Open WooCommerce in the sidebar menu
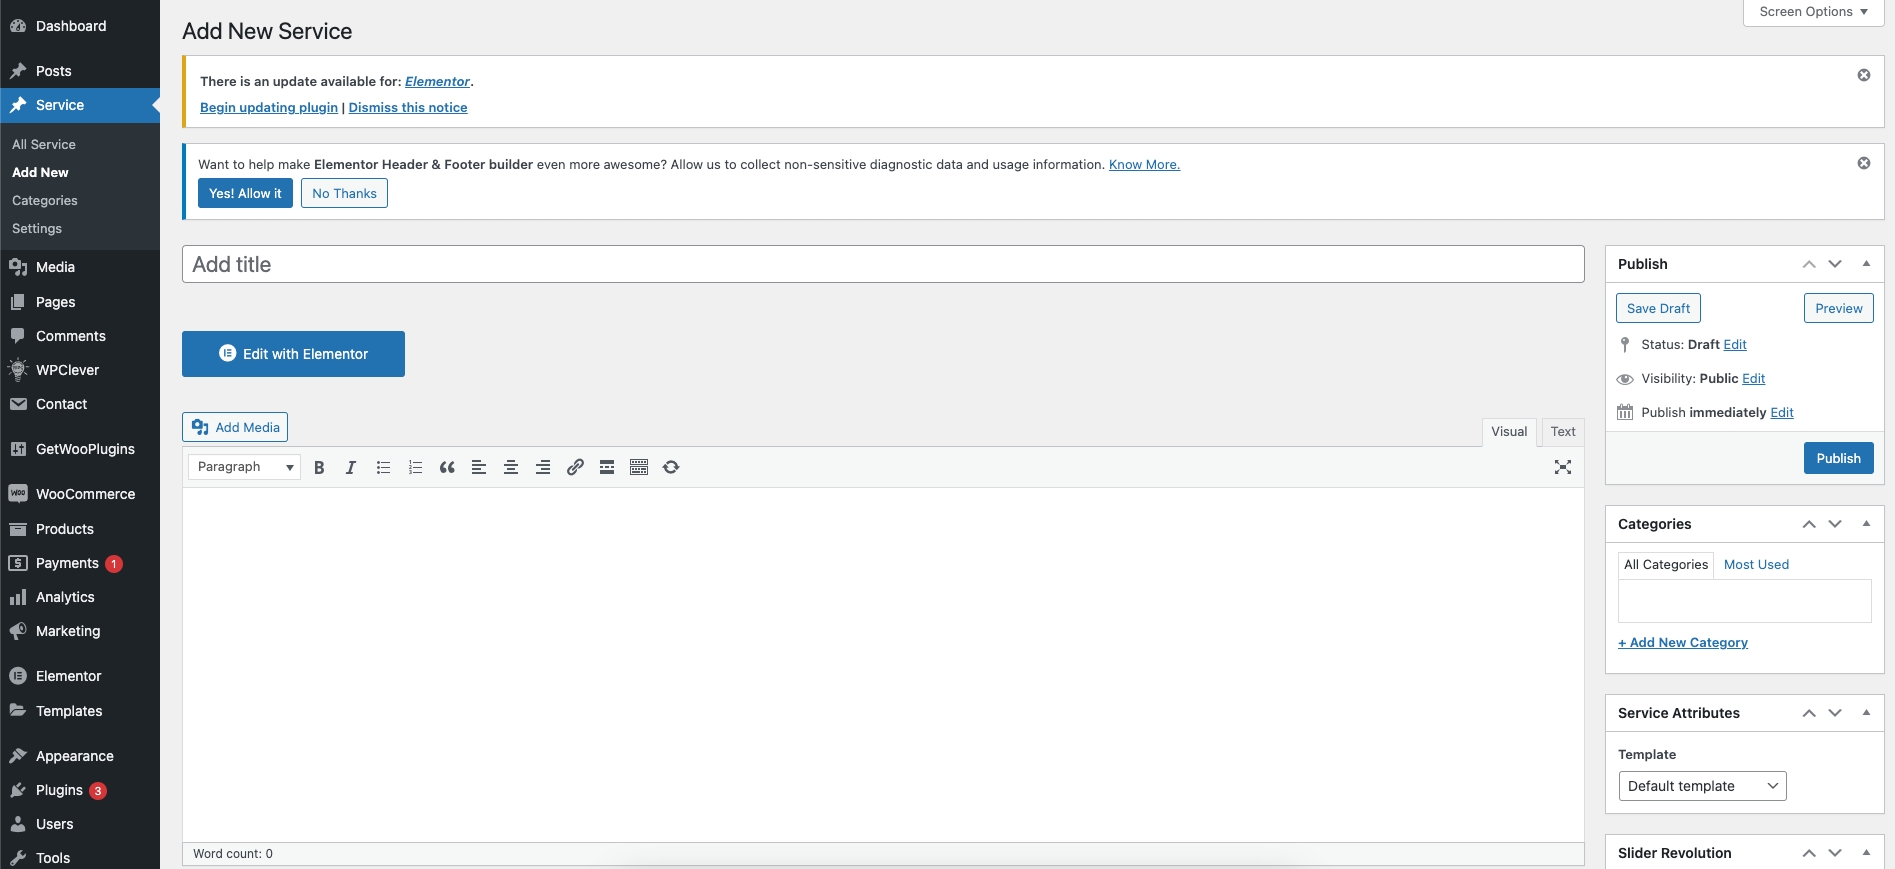This screenshot has height=869, width=1895. (x=85, y=494)
